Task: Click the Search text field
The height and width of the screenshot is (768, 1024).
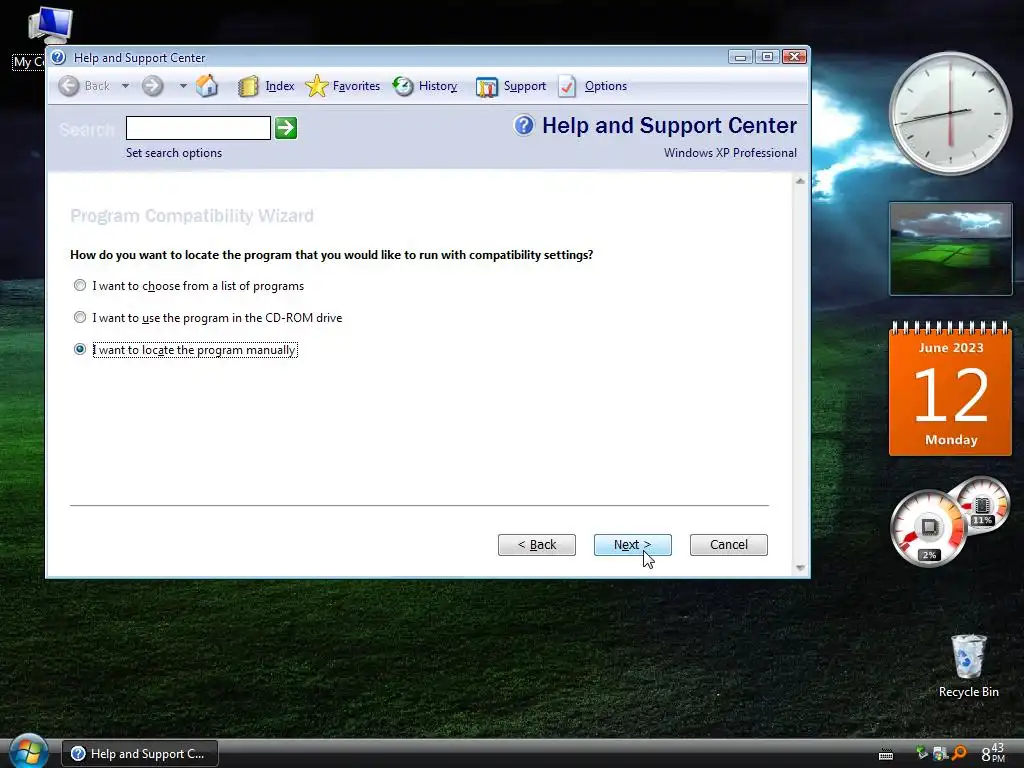Action: tap(198, 128)
